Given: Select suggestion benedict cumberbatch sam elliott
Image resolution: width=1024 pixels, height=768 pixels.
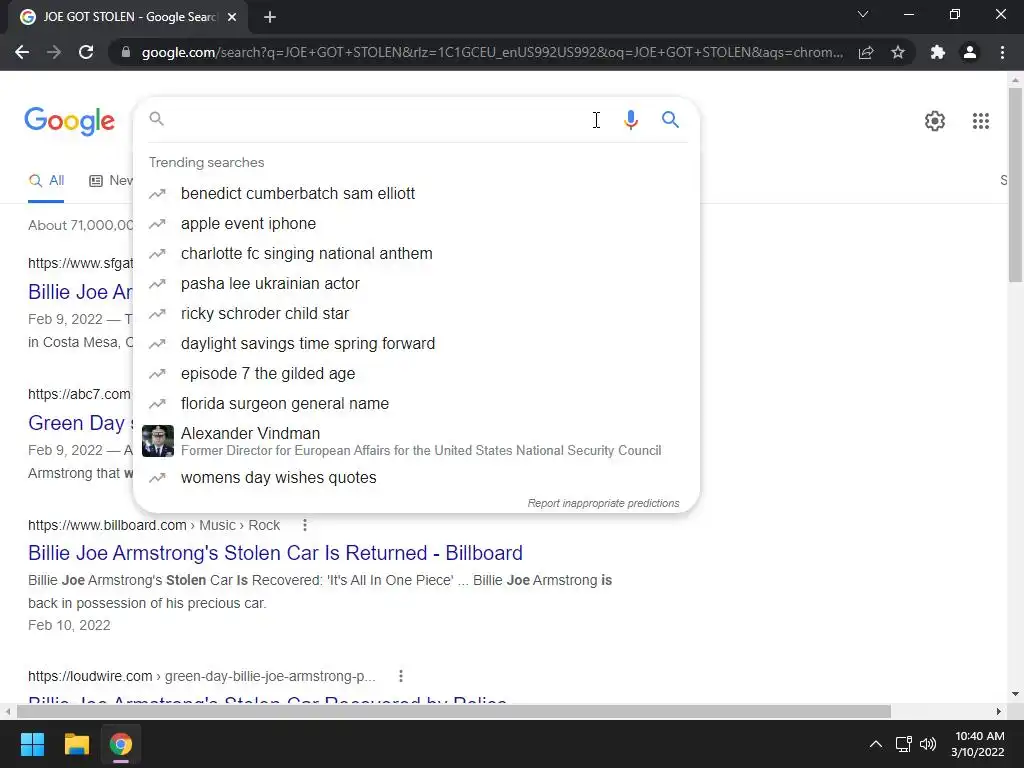Looking at the screenshot, I should [416, 193].
